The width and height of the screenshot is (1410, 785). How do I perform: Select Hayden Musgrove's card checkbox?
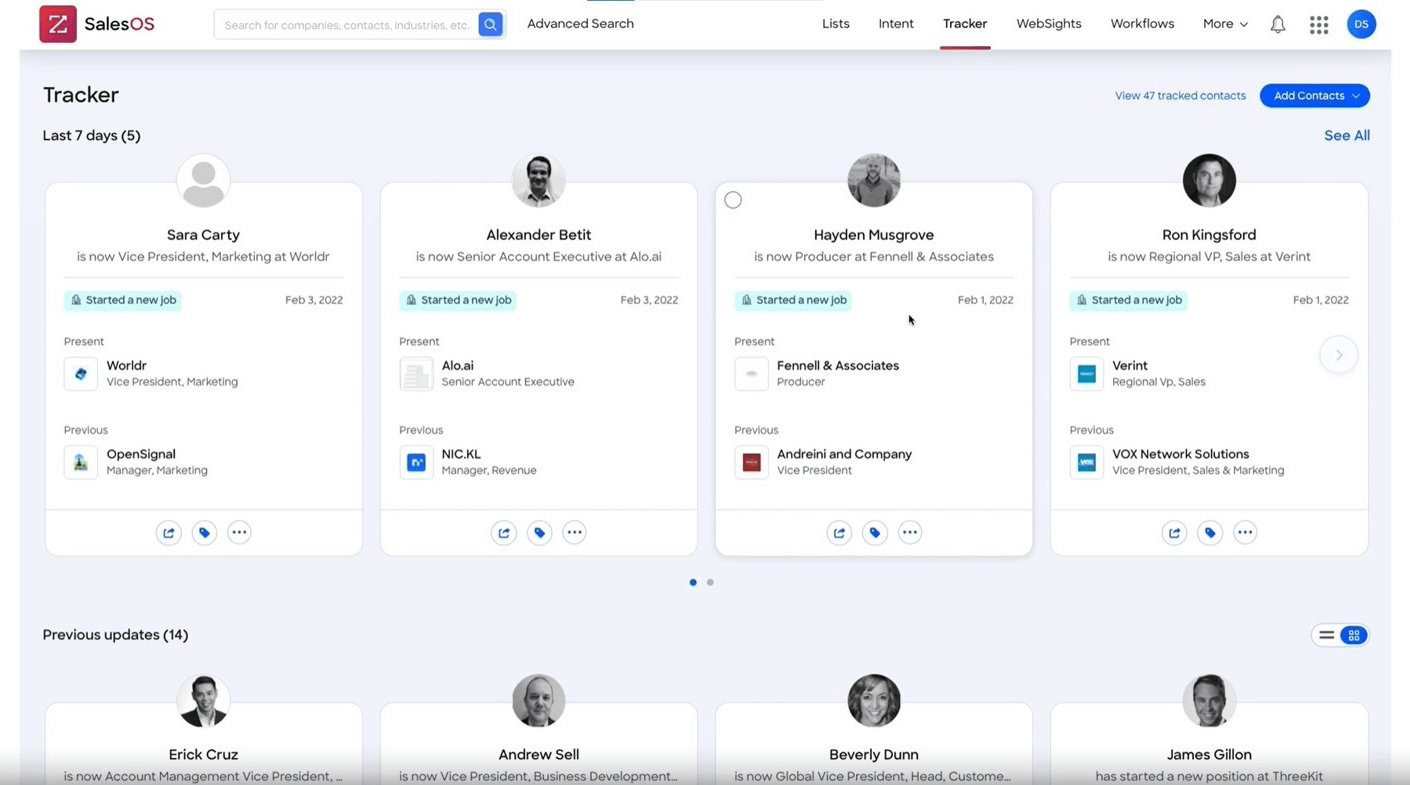[x=733, y=199]
